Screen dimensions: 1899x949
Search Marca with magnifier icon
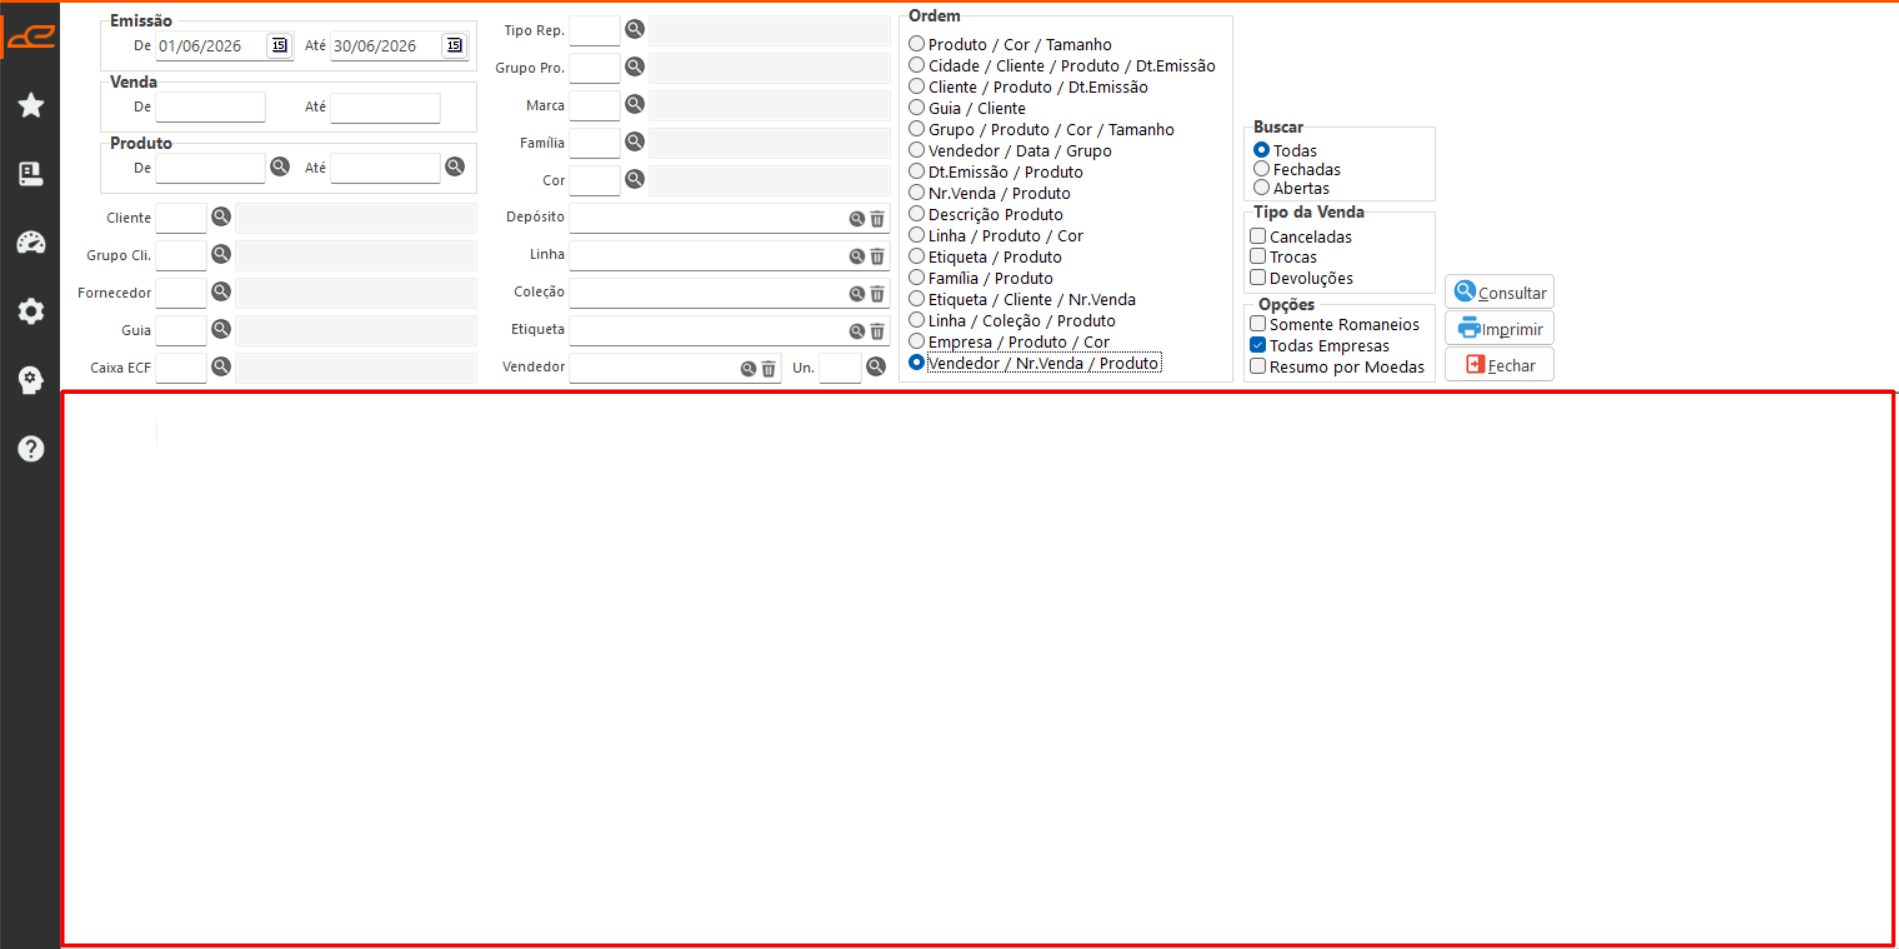tap(634, 104)
